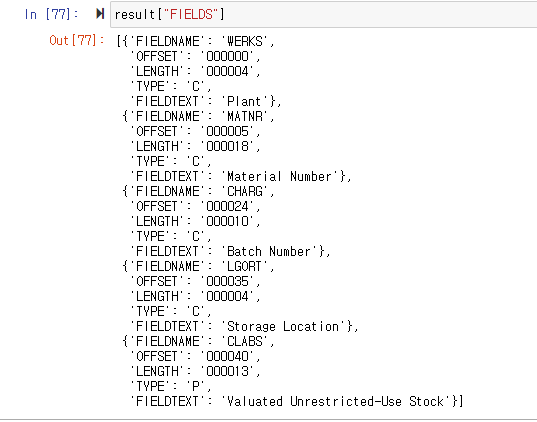Click the 'TYPE': 'P' line
Image resolution: width=537 pixels, height=422 pixels.
(x=171, y=387)
